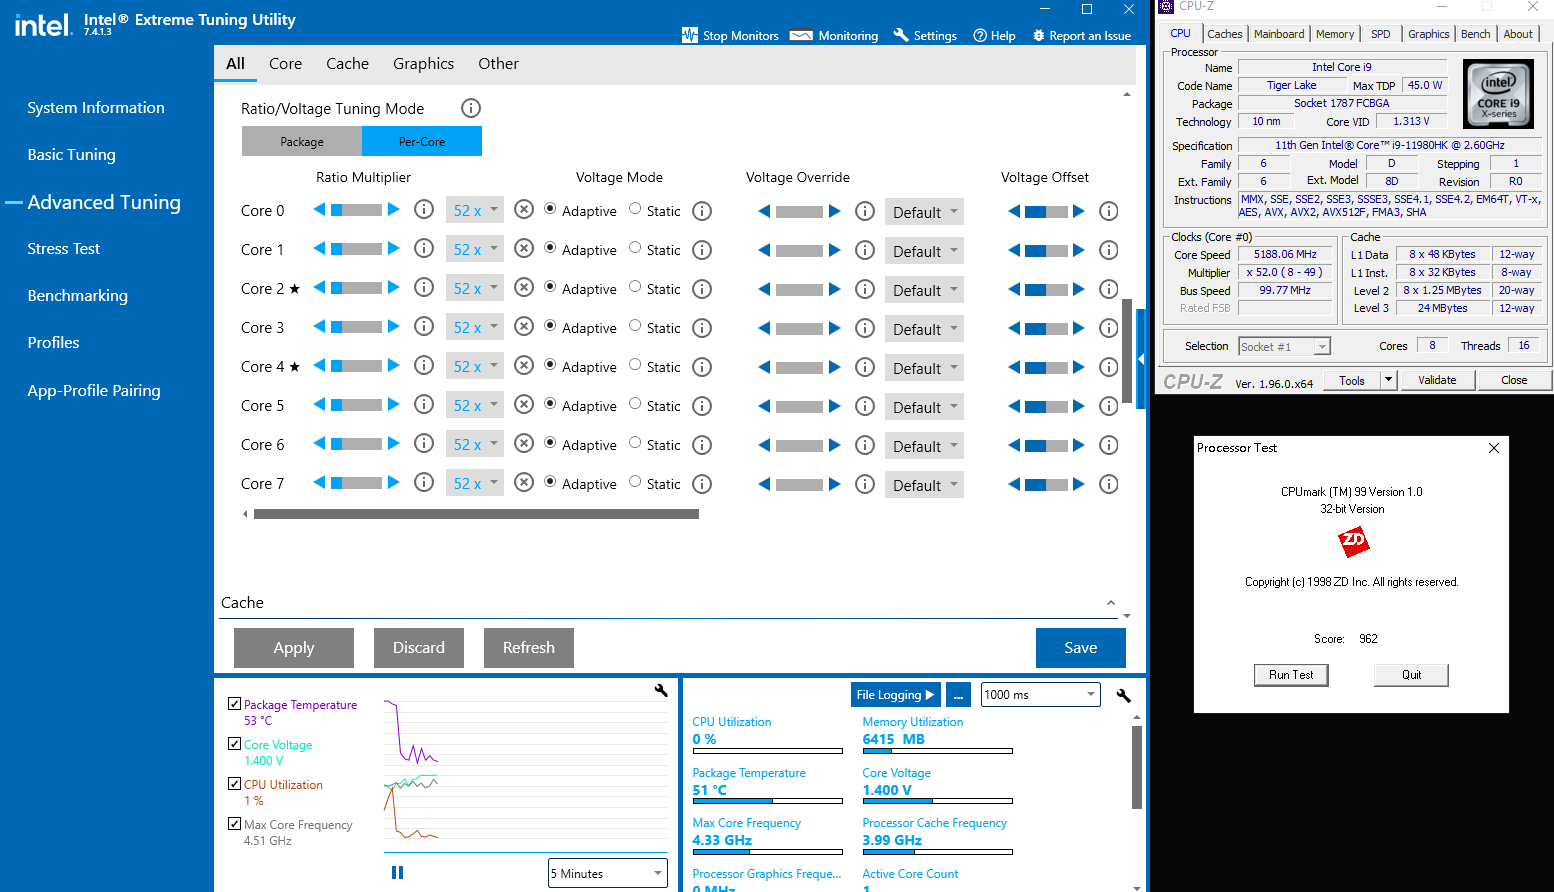Save the tuning profile

click(x=1081, y=647)
